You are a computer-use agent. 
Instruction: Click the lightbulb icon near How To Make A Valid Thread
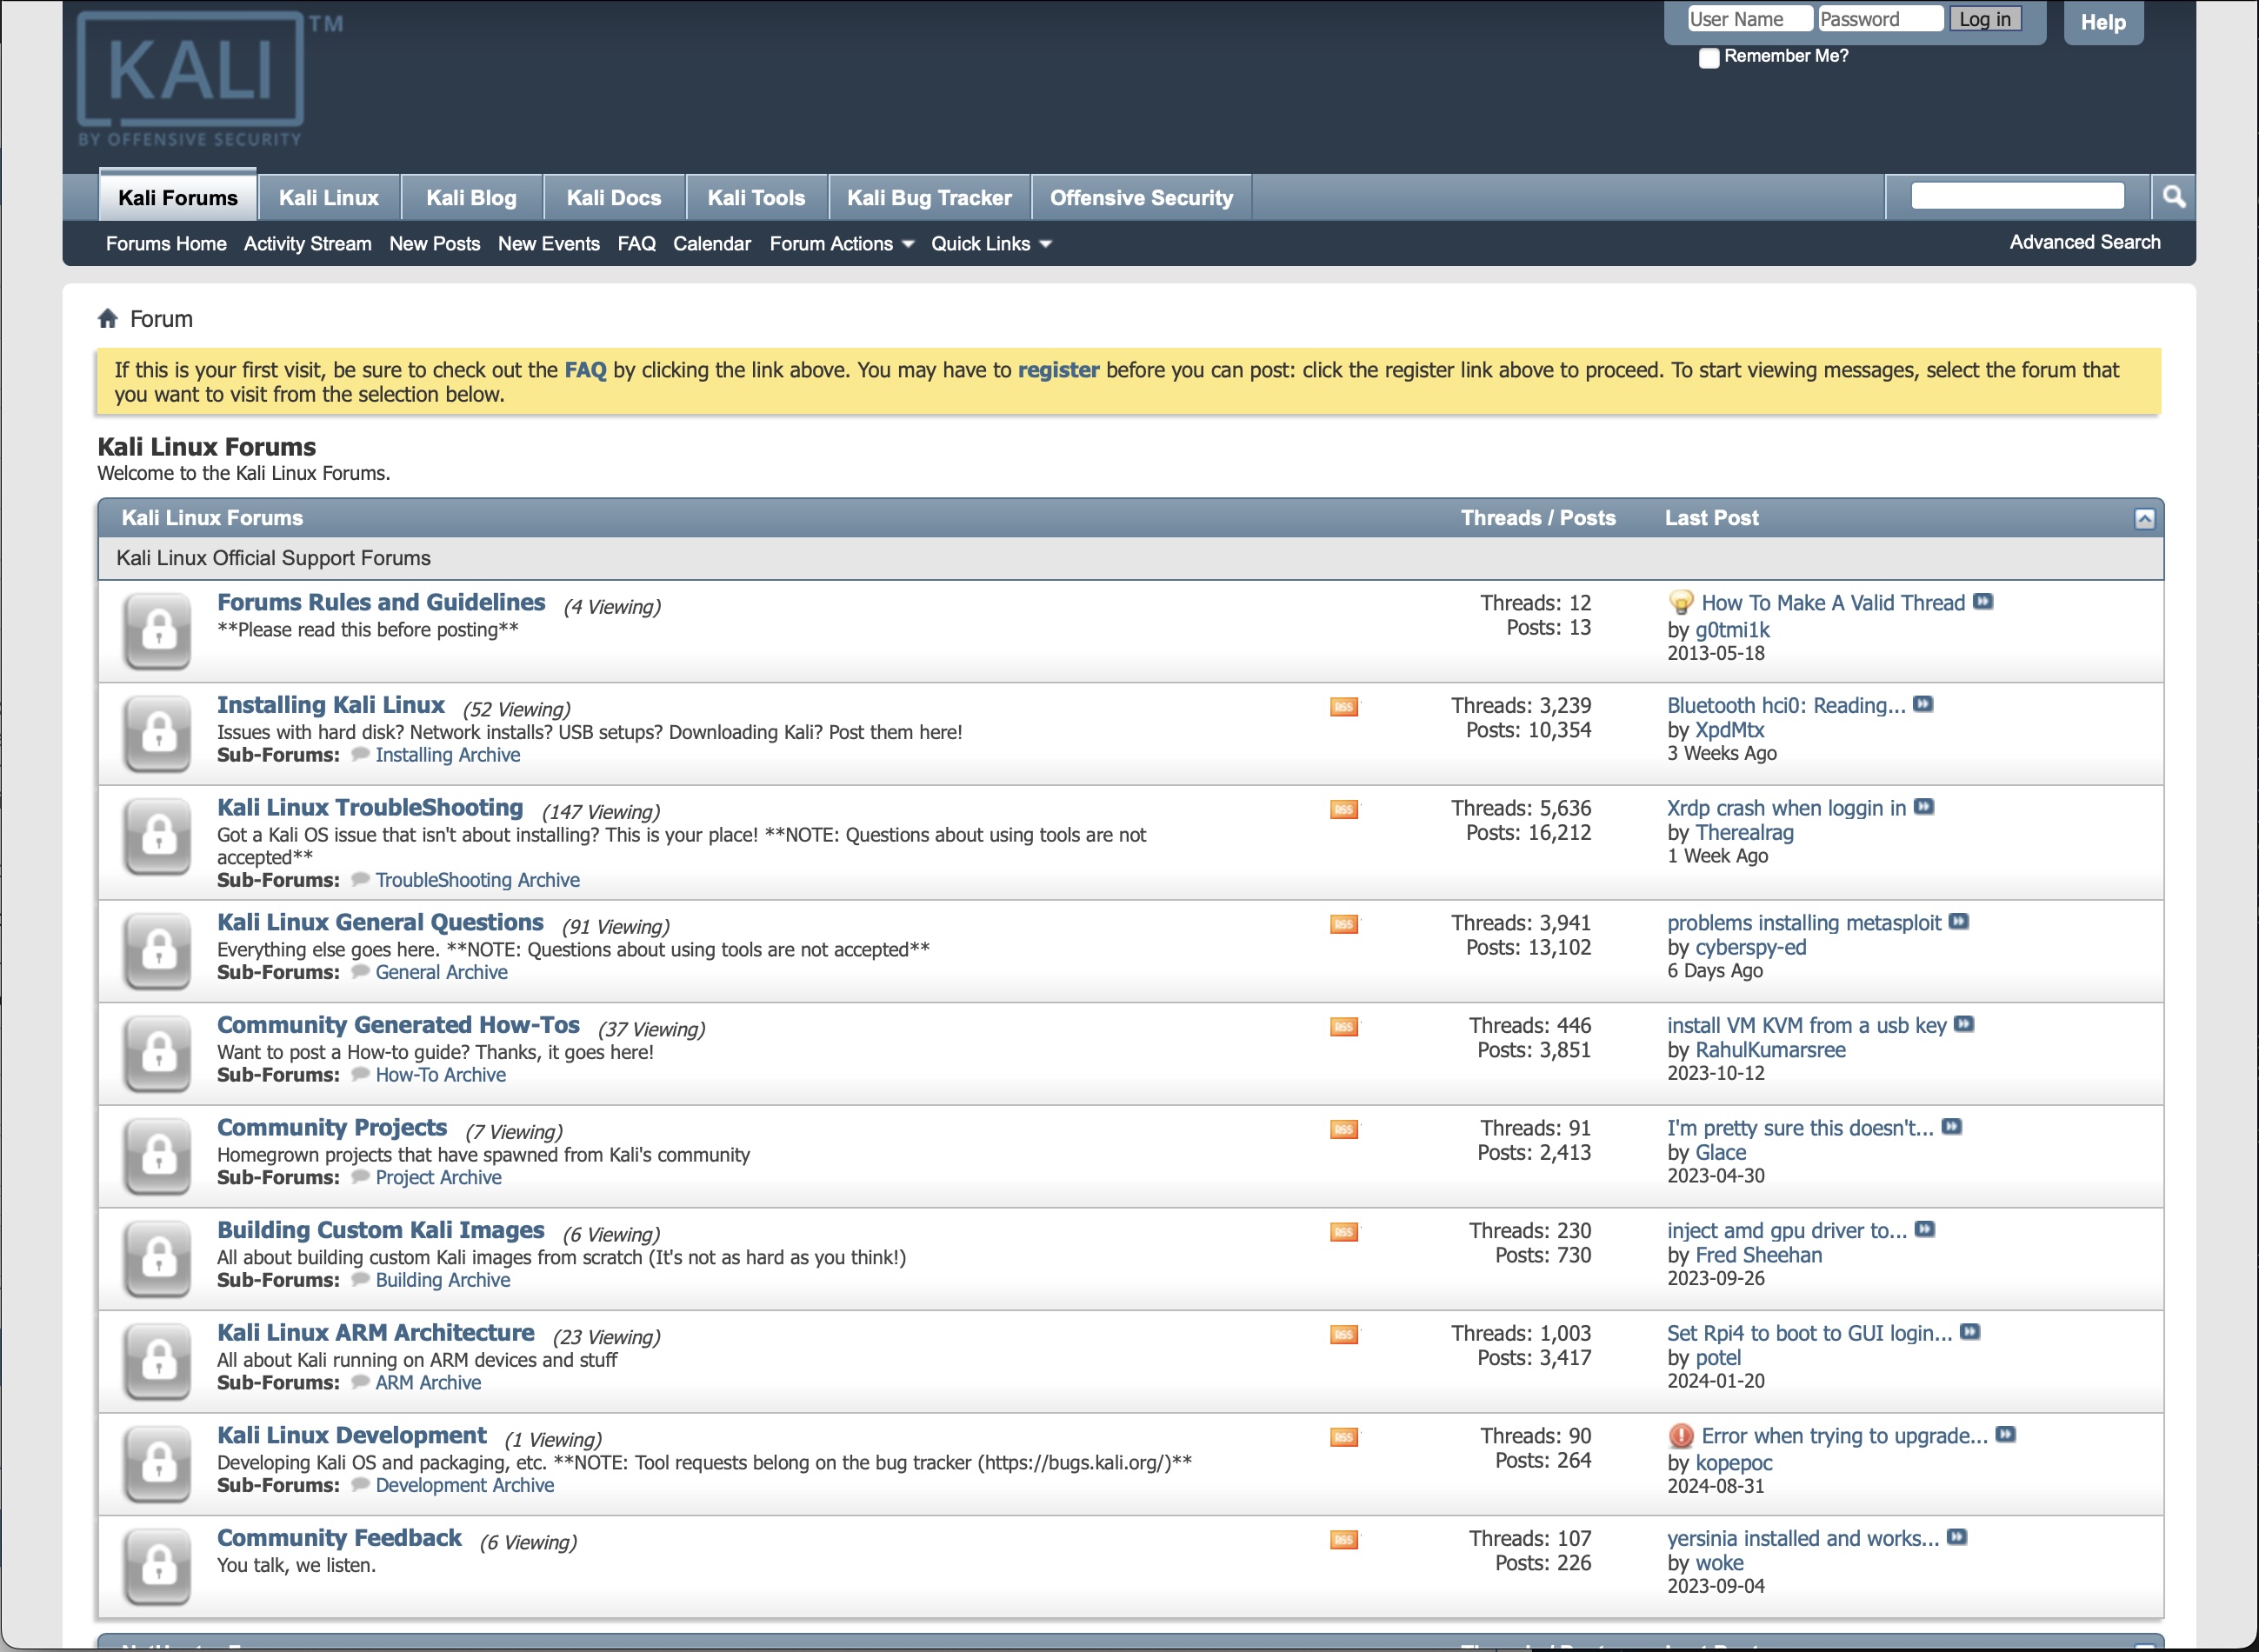click(x=1680, y=602)
